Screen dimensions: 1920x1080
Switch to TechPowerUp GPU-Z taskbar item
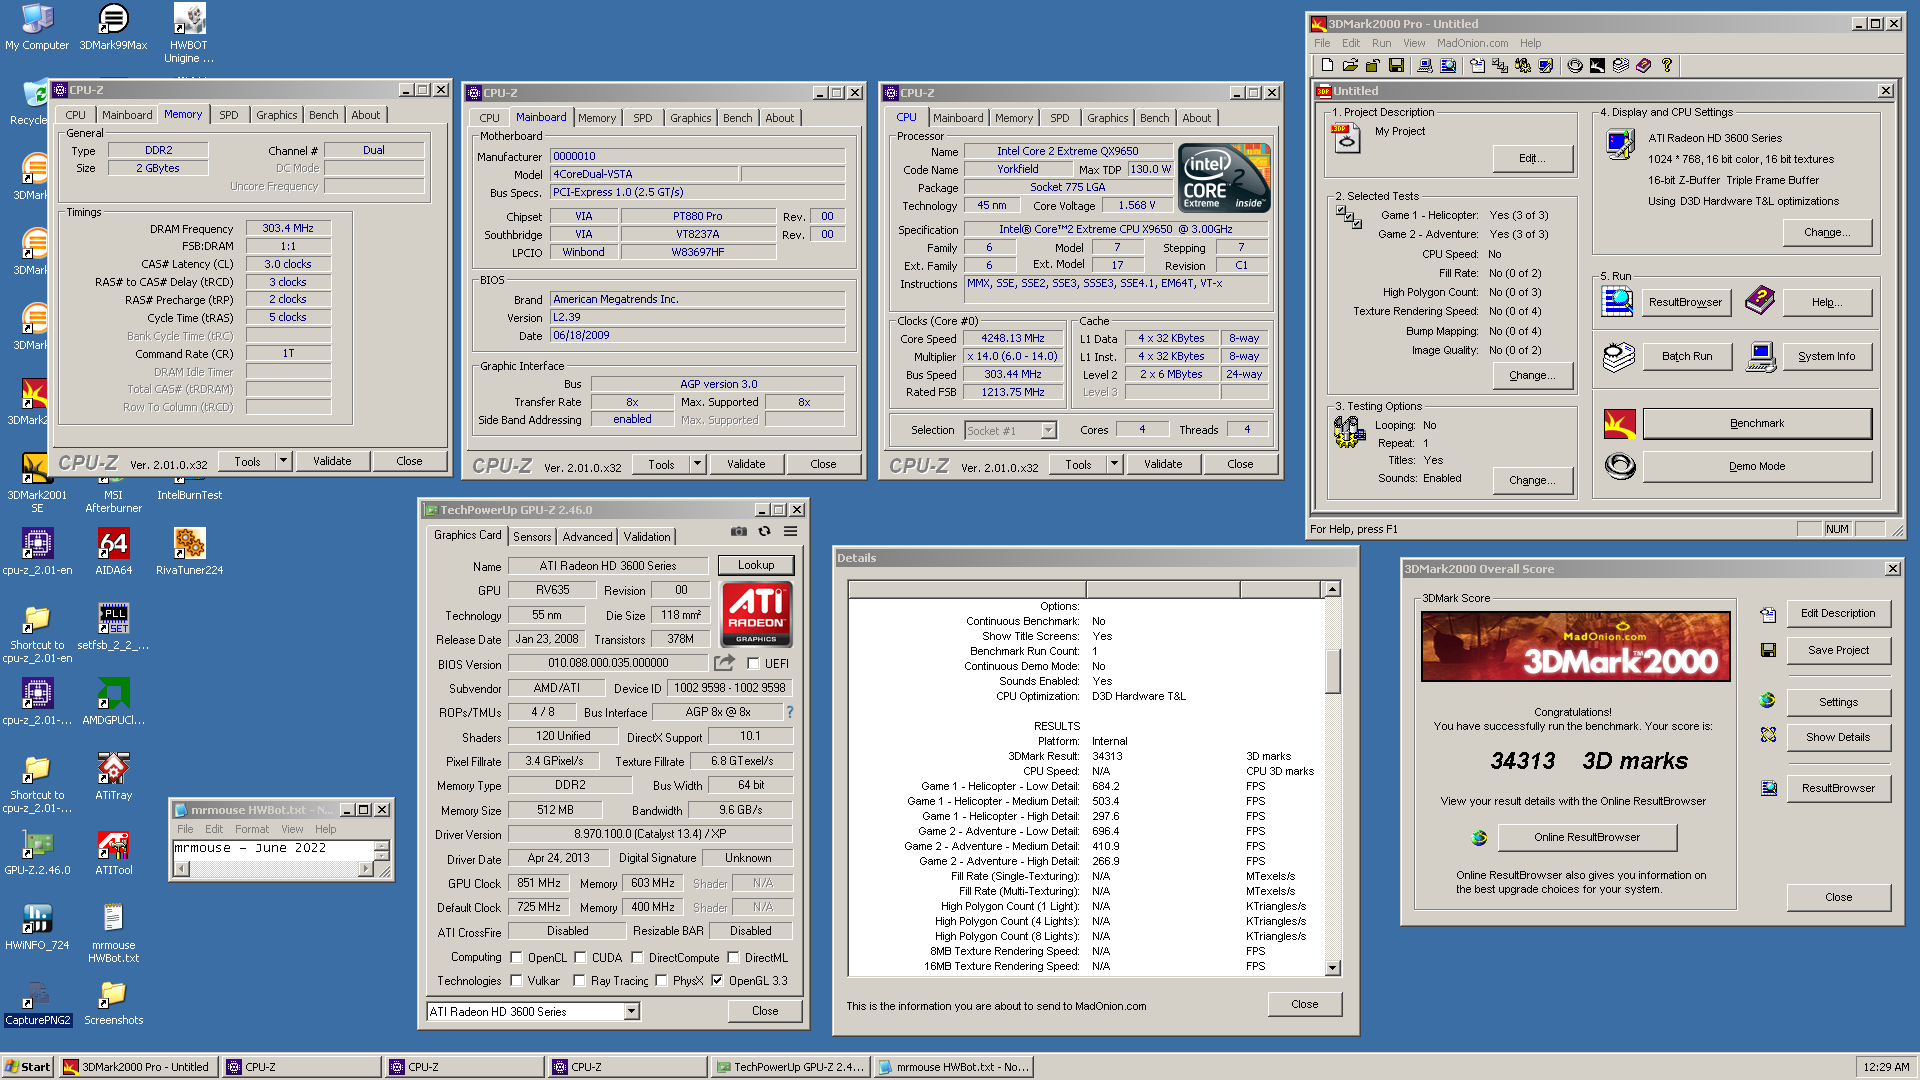tap(790, 1067)
